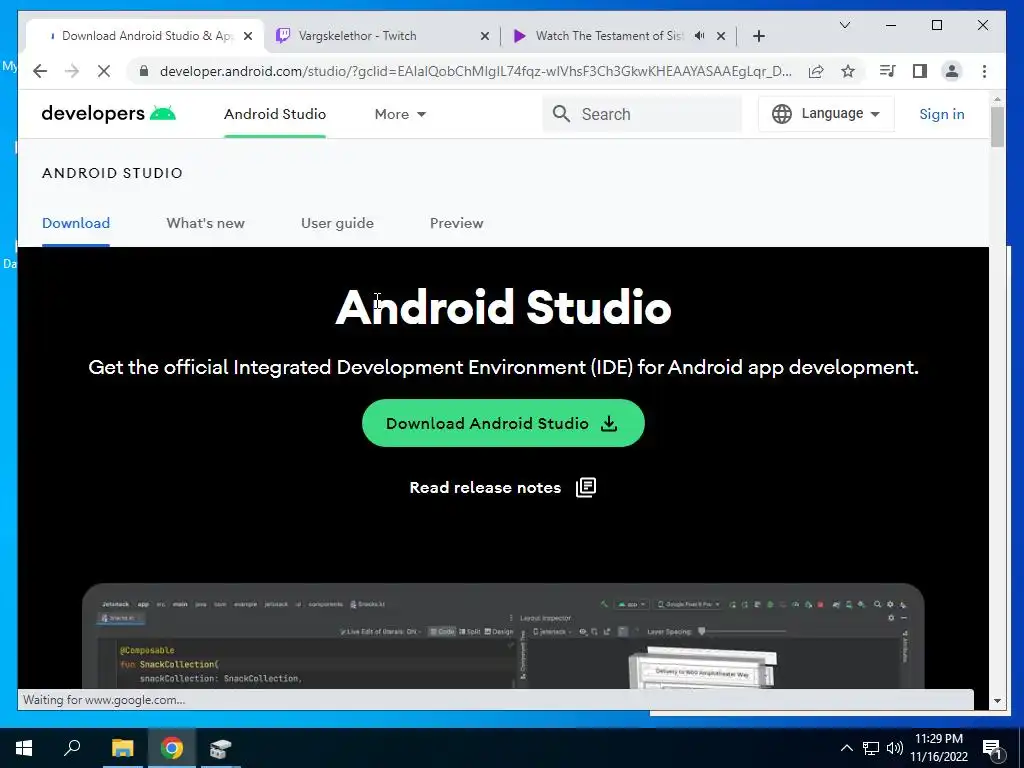The width and height of the screenshot is (1024, 768).
Task: Click the release notes document icon
Action: pyautogui.click(x=586, y=487)
